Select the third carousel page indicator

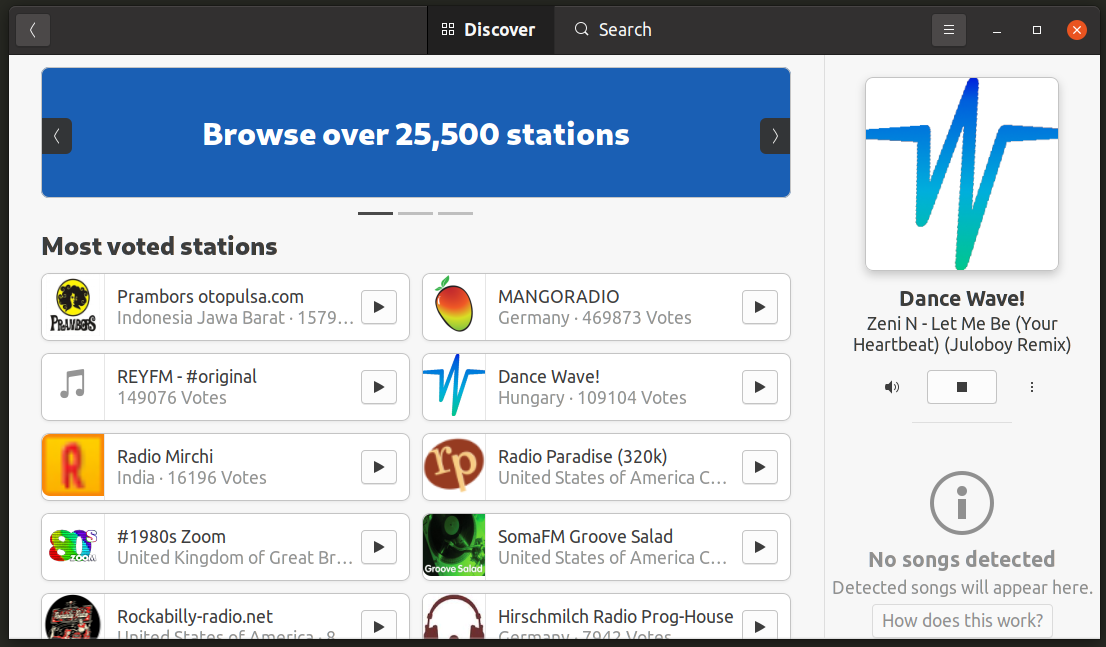[456, 213]
